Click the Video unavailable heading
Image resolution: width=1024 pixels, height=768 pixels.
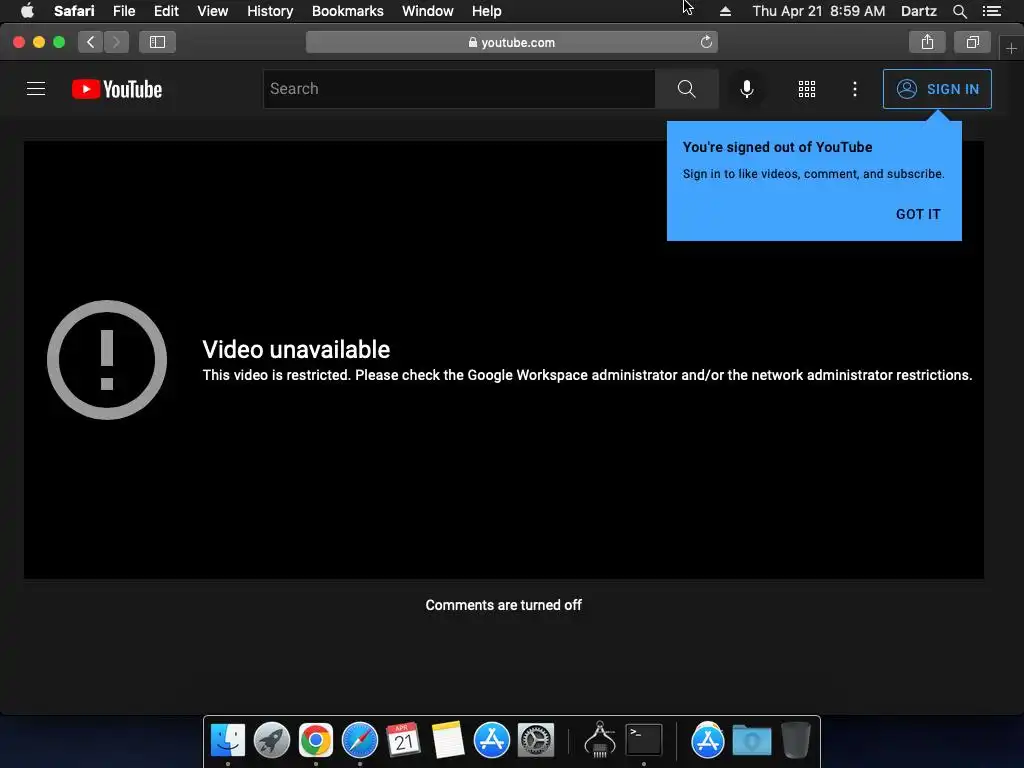pos(296,349)
